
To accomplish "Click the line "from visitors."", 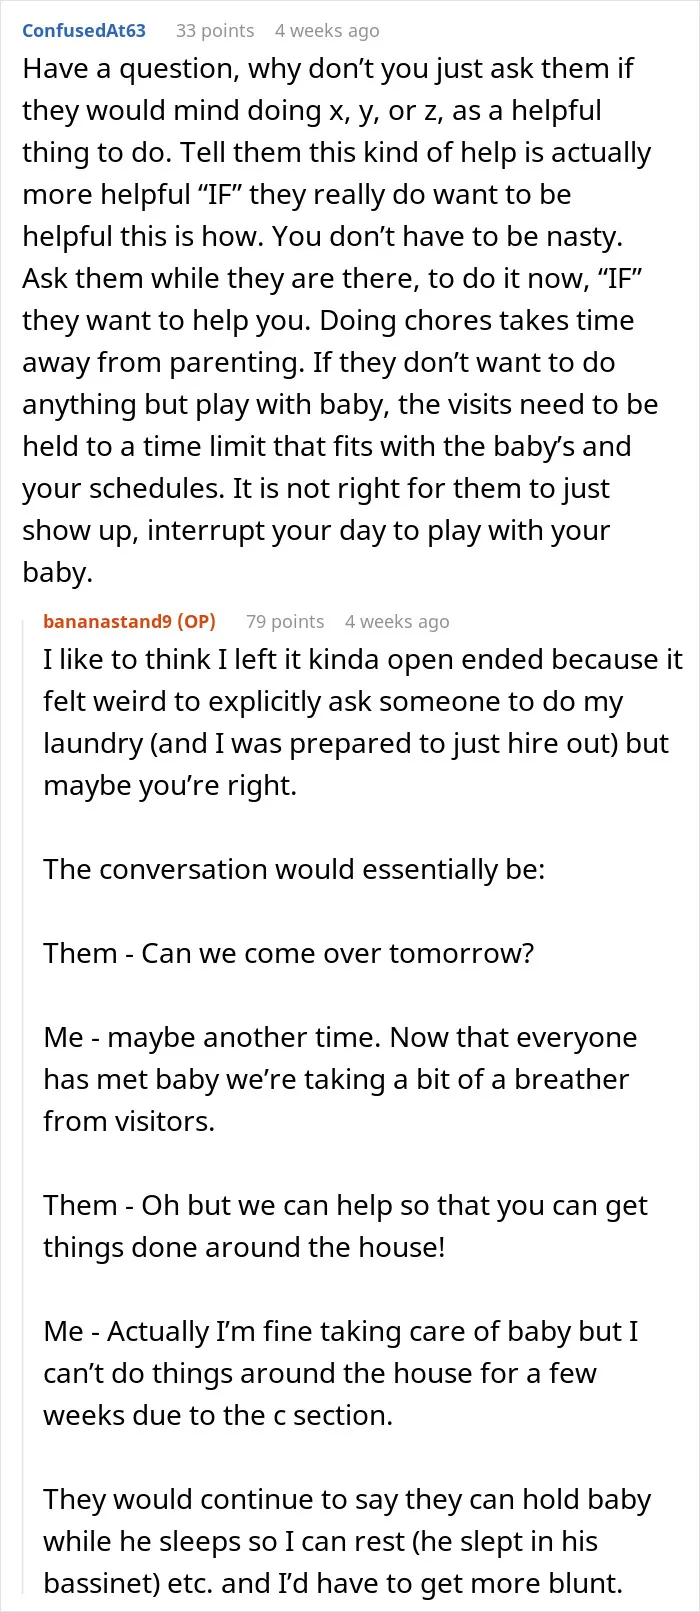I will tap(129, 1122).
